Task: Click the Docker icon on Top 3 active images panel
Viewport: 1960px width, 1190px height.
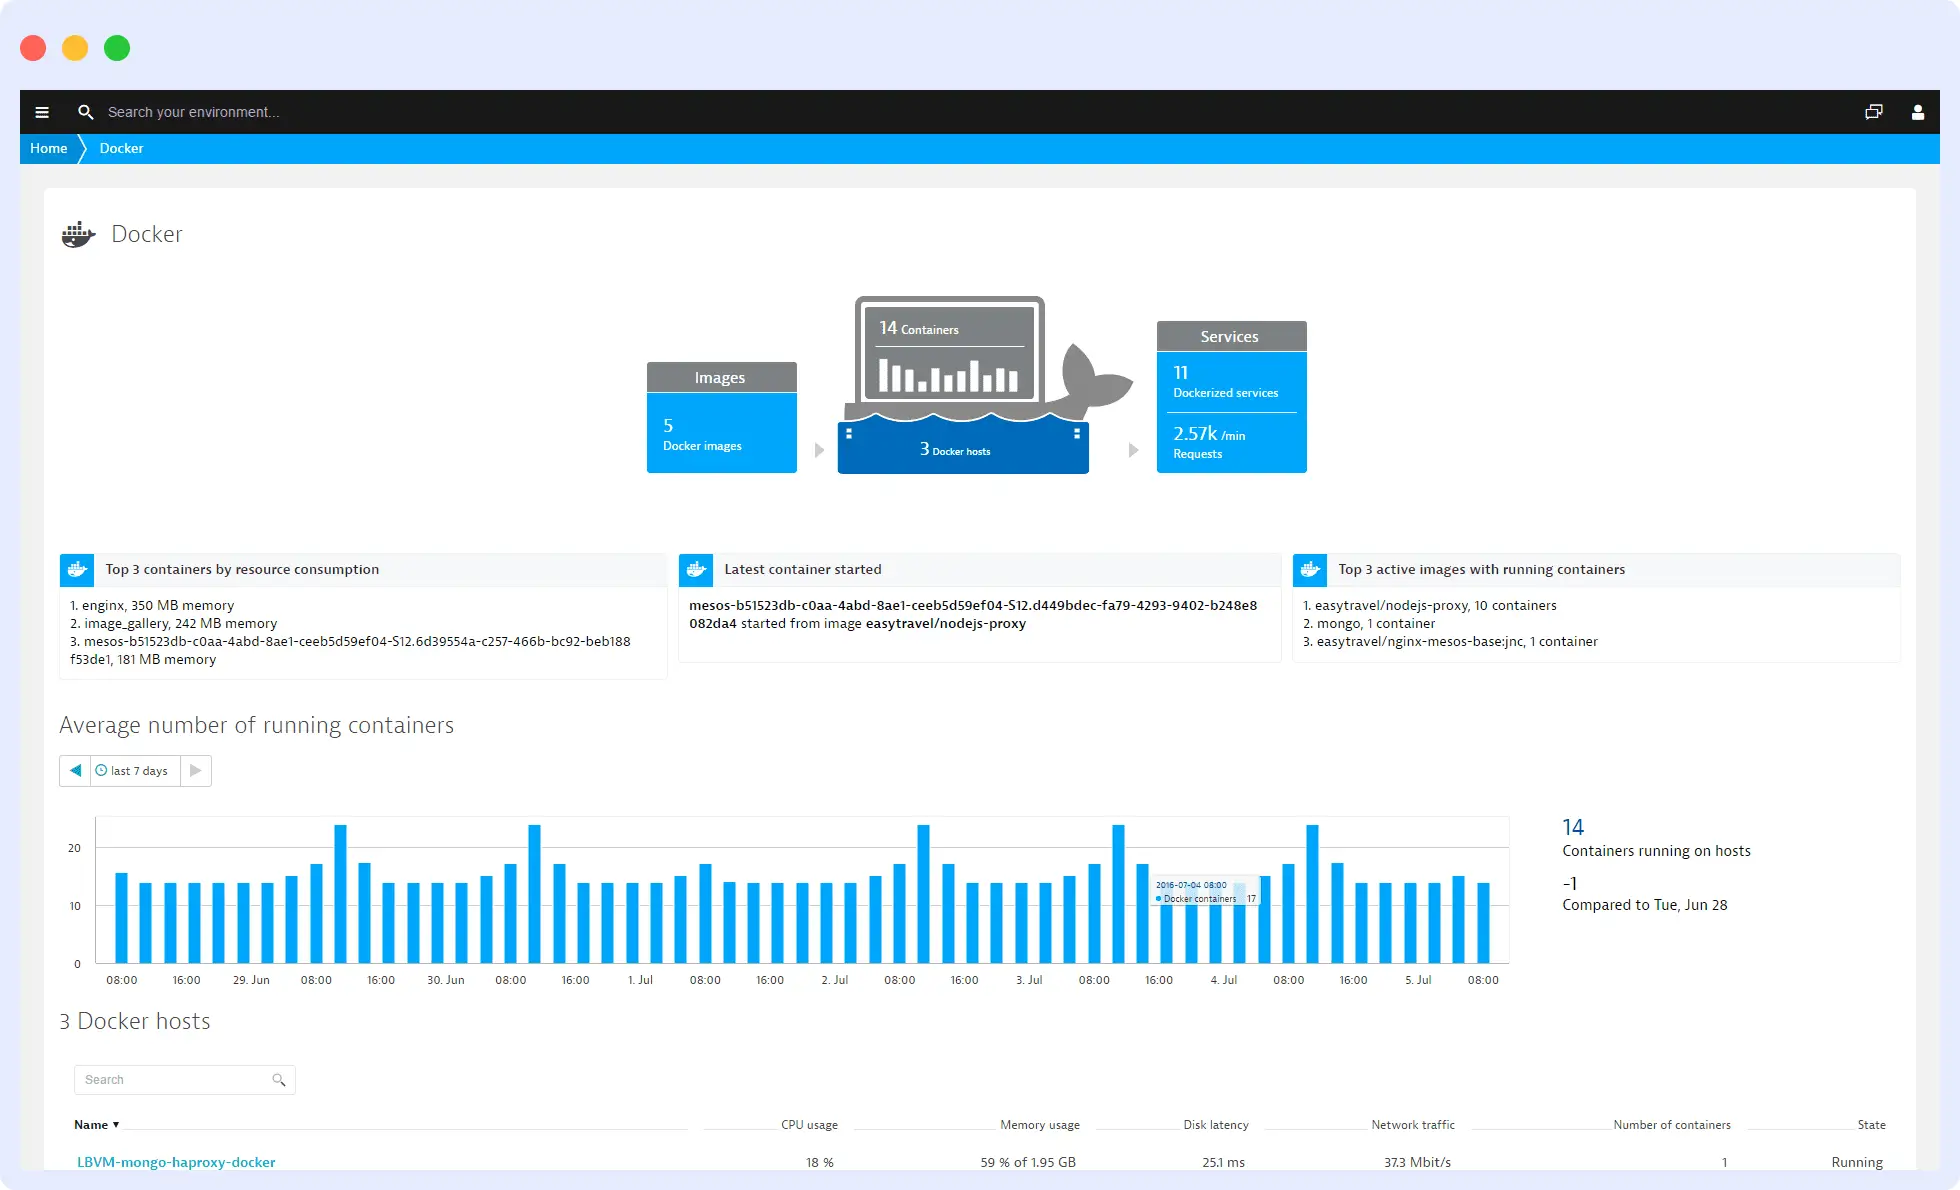Action: (x=1310, y=569)
